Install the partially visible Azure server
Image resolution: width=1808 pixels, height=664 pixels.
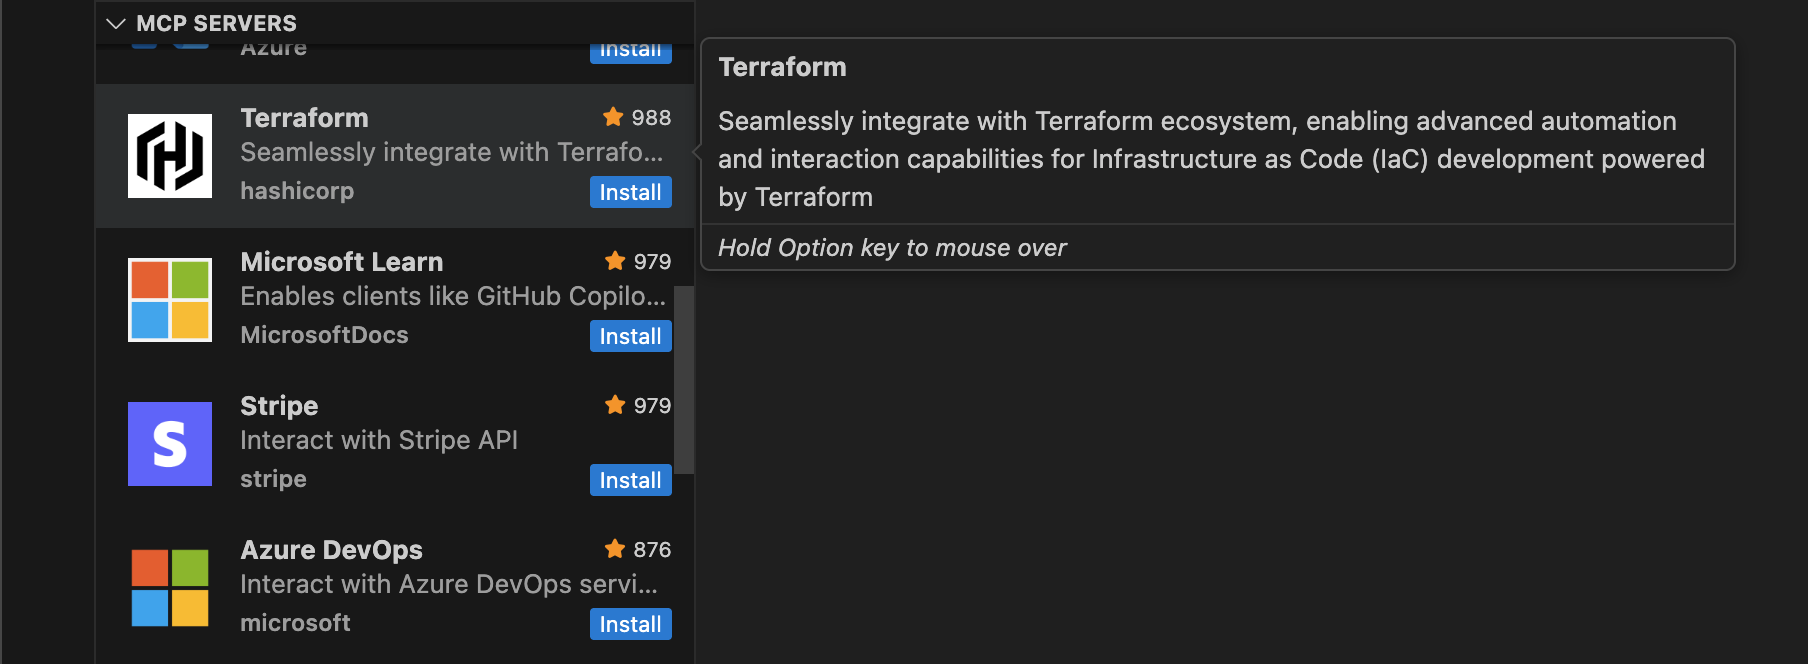[x=630, y=52]
